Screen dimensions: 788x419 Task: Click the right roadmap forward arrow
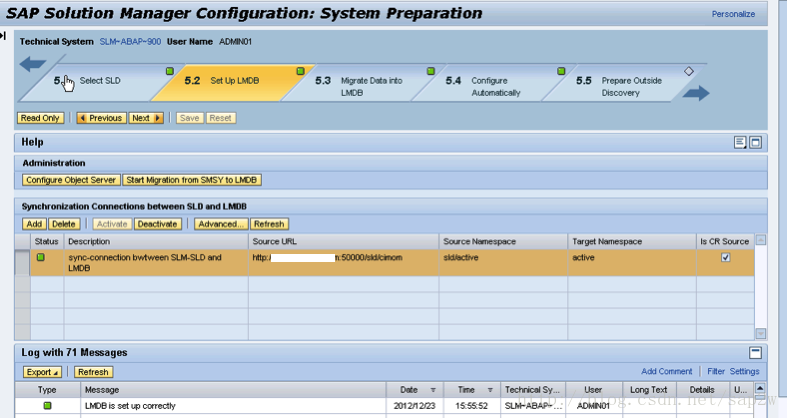click(696, 92)
